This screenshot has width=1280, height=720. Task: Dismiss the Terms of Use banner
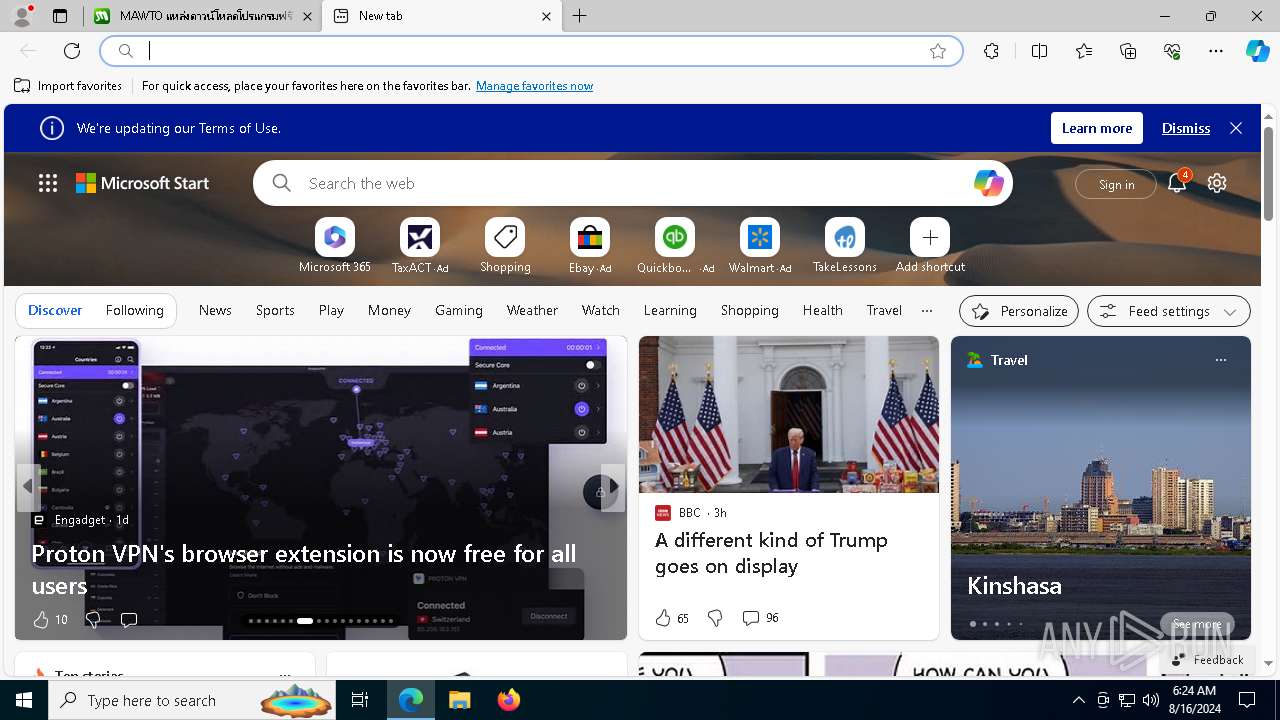pyautogui.click(x=1186, y=128)
